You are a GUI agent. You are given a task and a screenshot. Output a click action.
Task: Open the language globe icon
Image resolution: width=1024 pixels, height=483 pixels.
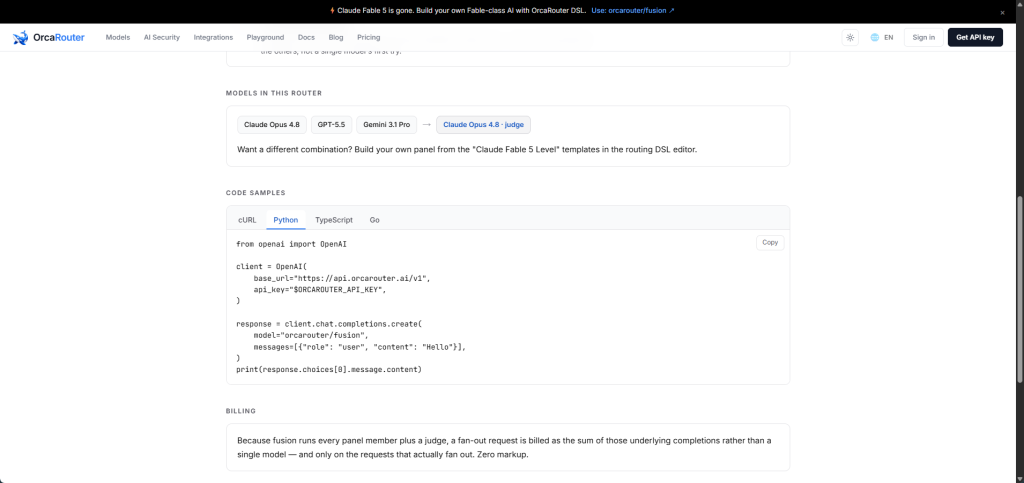(x=874, y=37)
